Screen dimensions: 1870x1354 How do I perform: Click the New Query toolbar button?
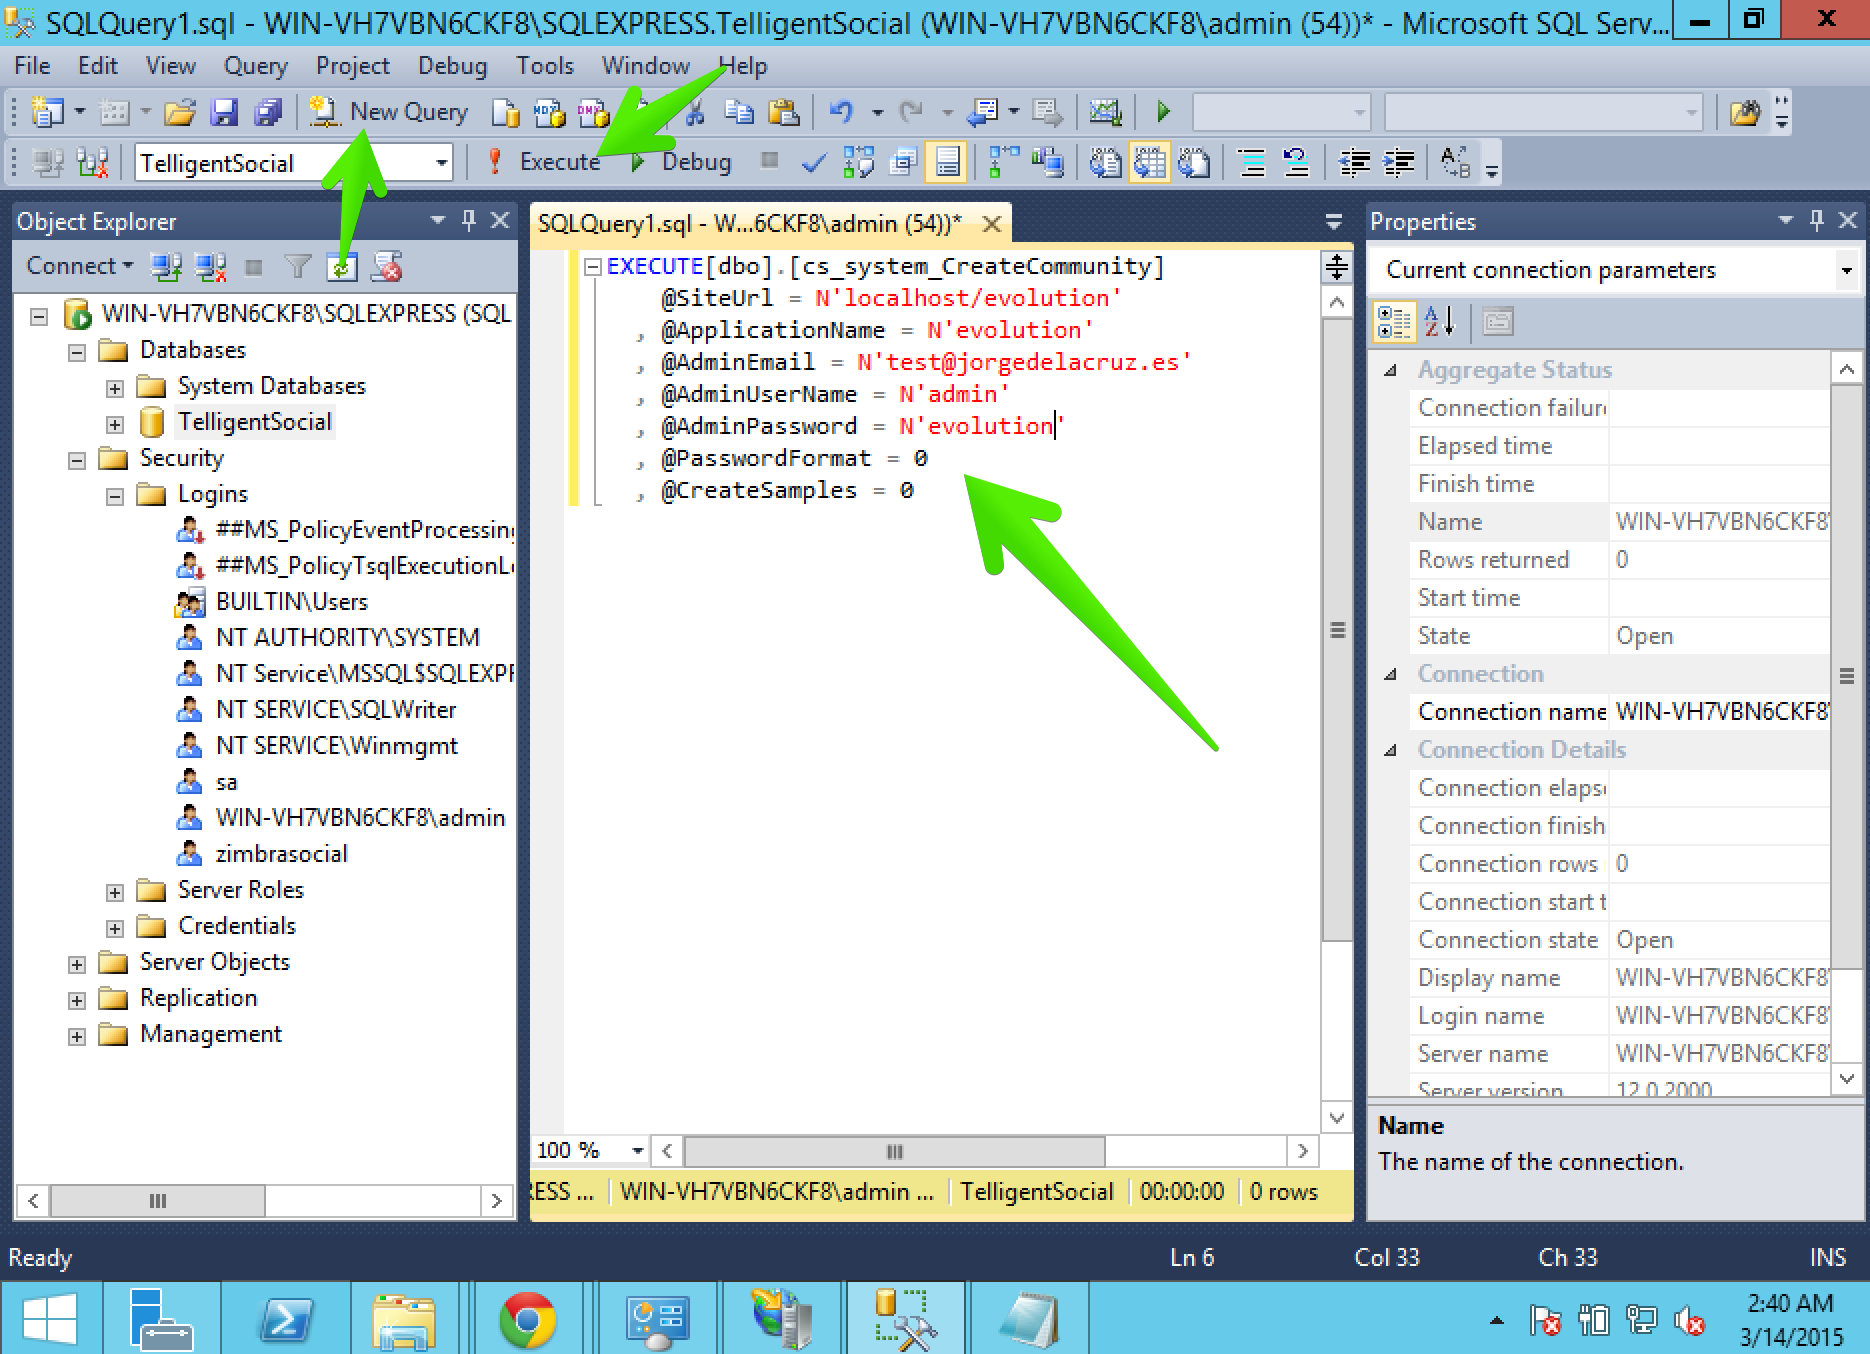click(x=388, y=112)
